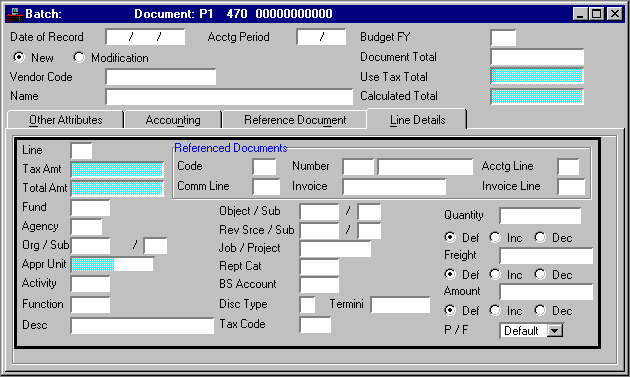Choose Def under Freight
The width and height of the screenshot is (630, 377).
(450, 274)
